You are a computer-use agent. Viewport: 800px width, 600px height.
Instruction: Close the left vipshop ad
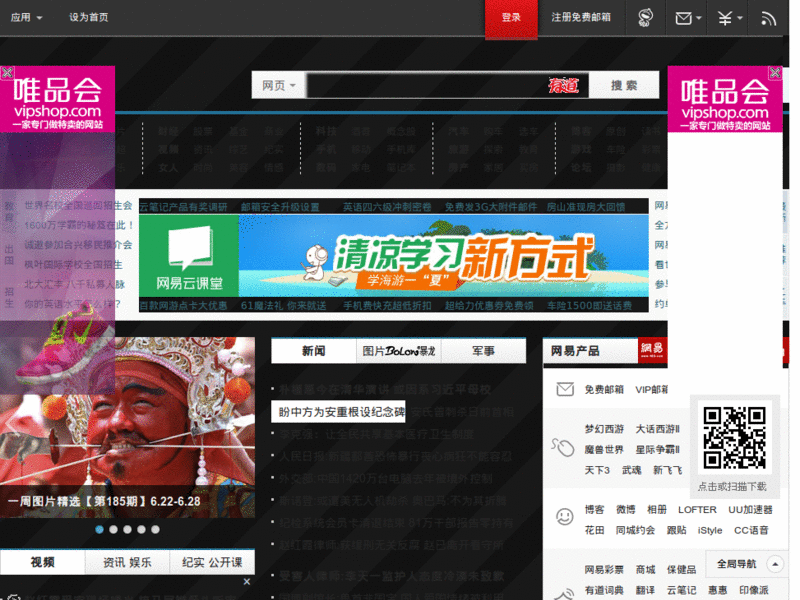pyautogui.click(x=7, y=72)
